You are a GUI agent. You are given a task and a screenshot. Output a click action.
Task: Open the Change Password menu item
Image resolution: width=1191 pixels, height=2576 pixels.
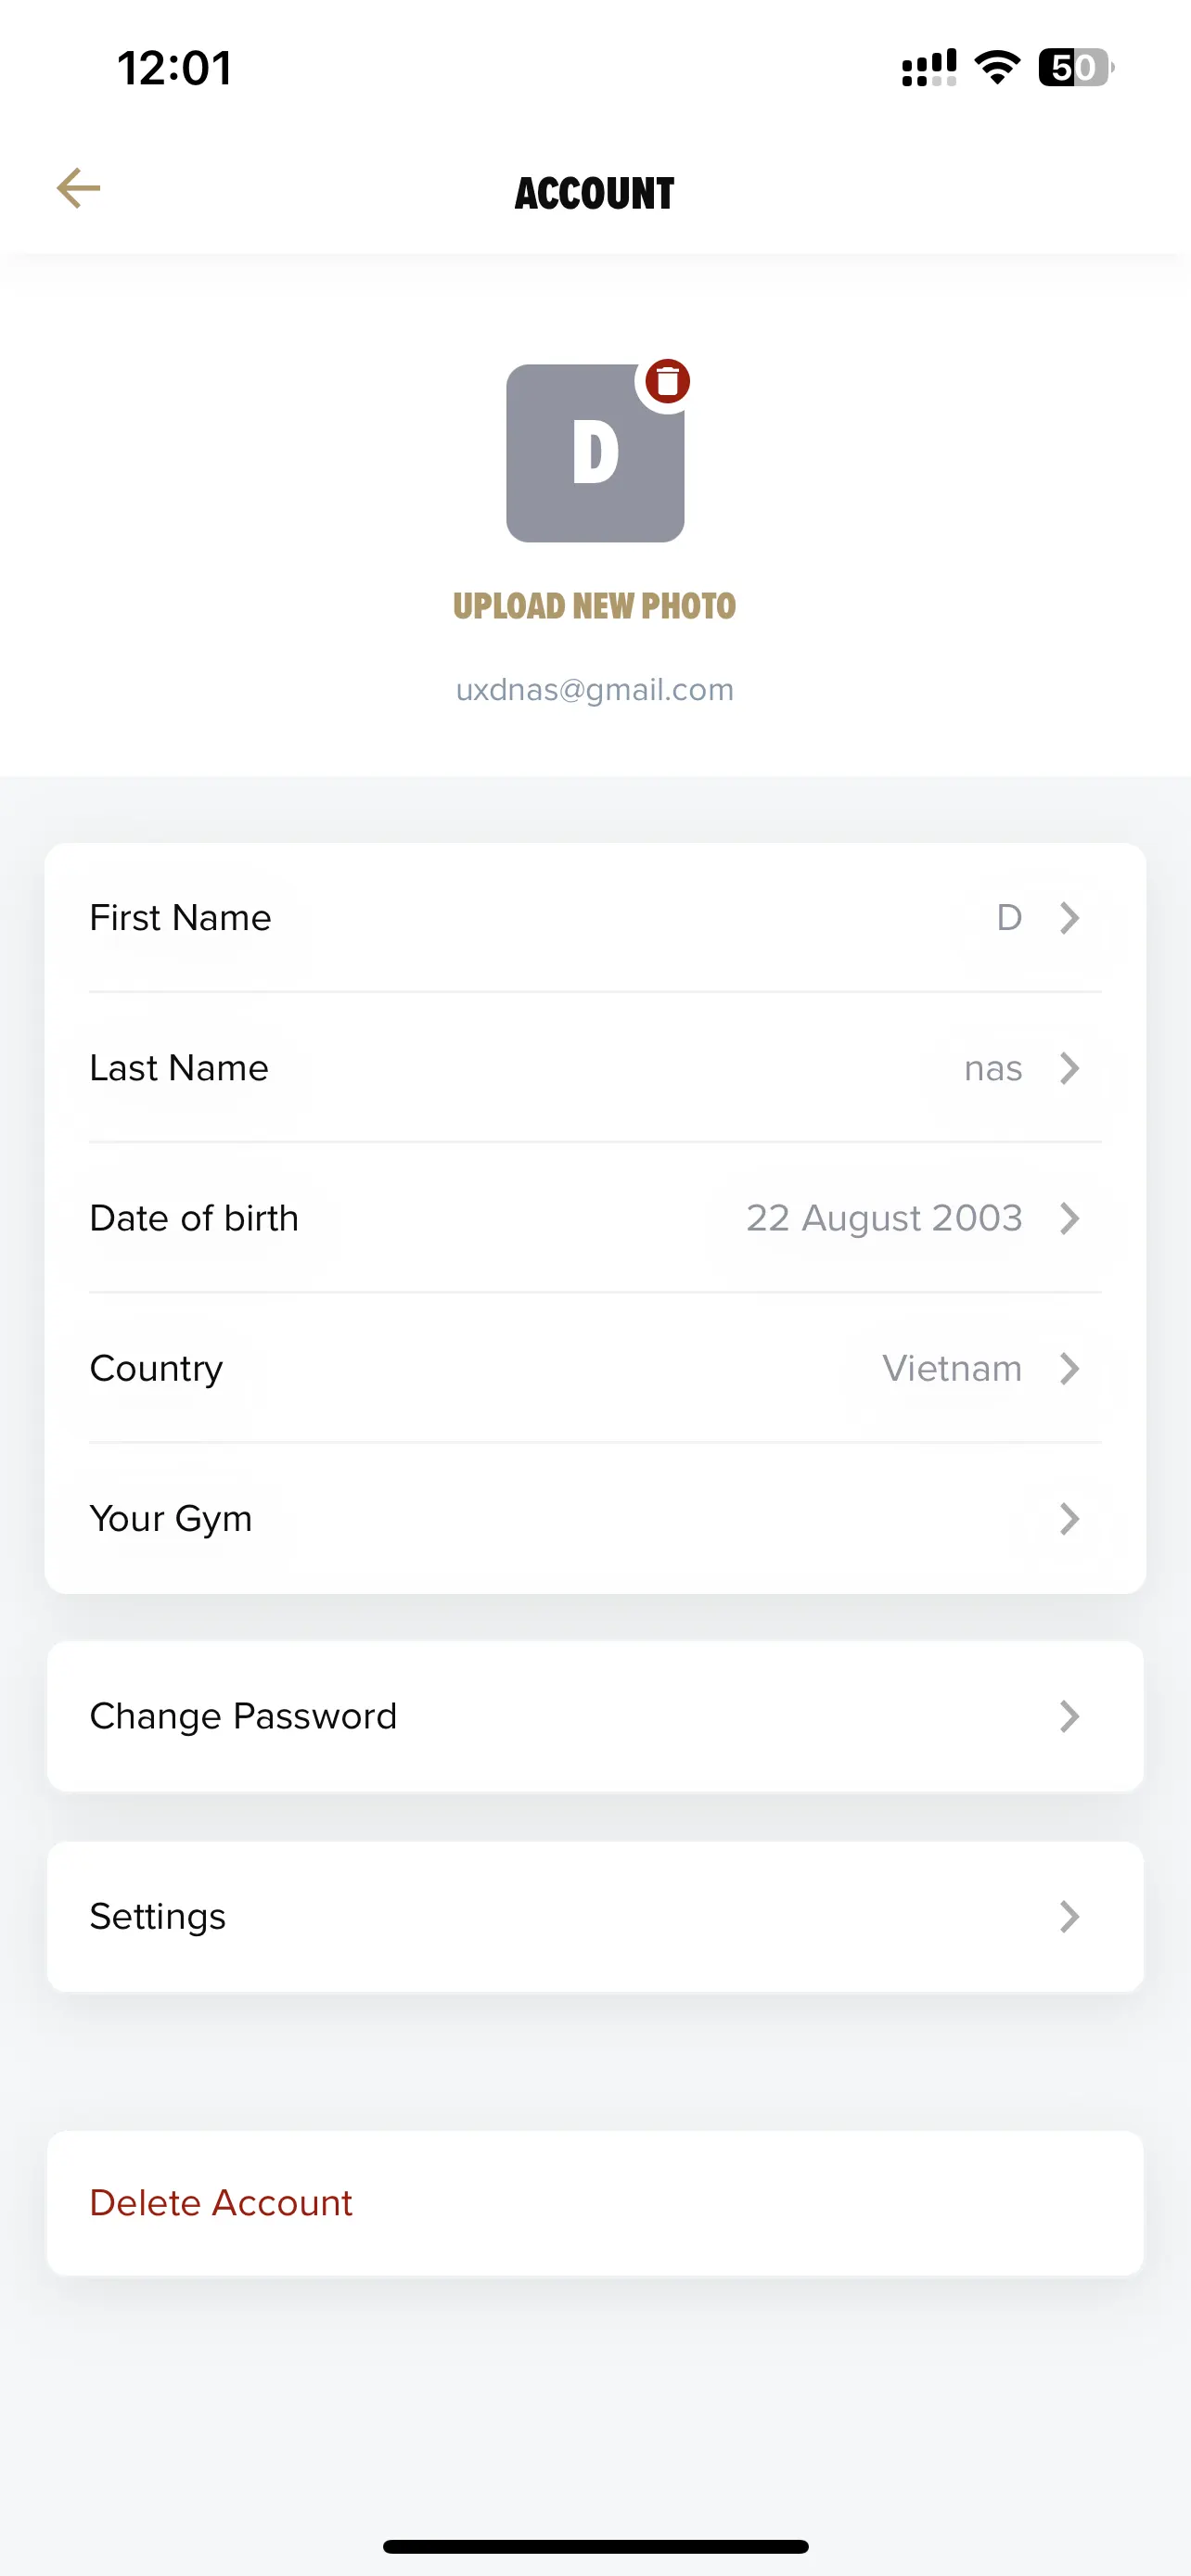pos(595,1716)
